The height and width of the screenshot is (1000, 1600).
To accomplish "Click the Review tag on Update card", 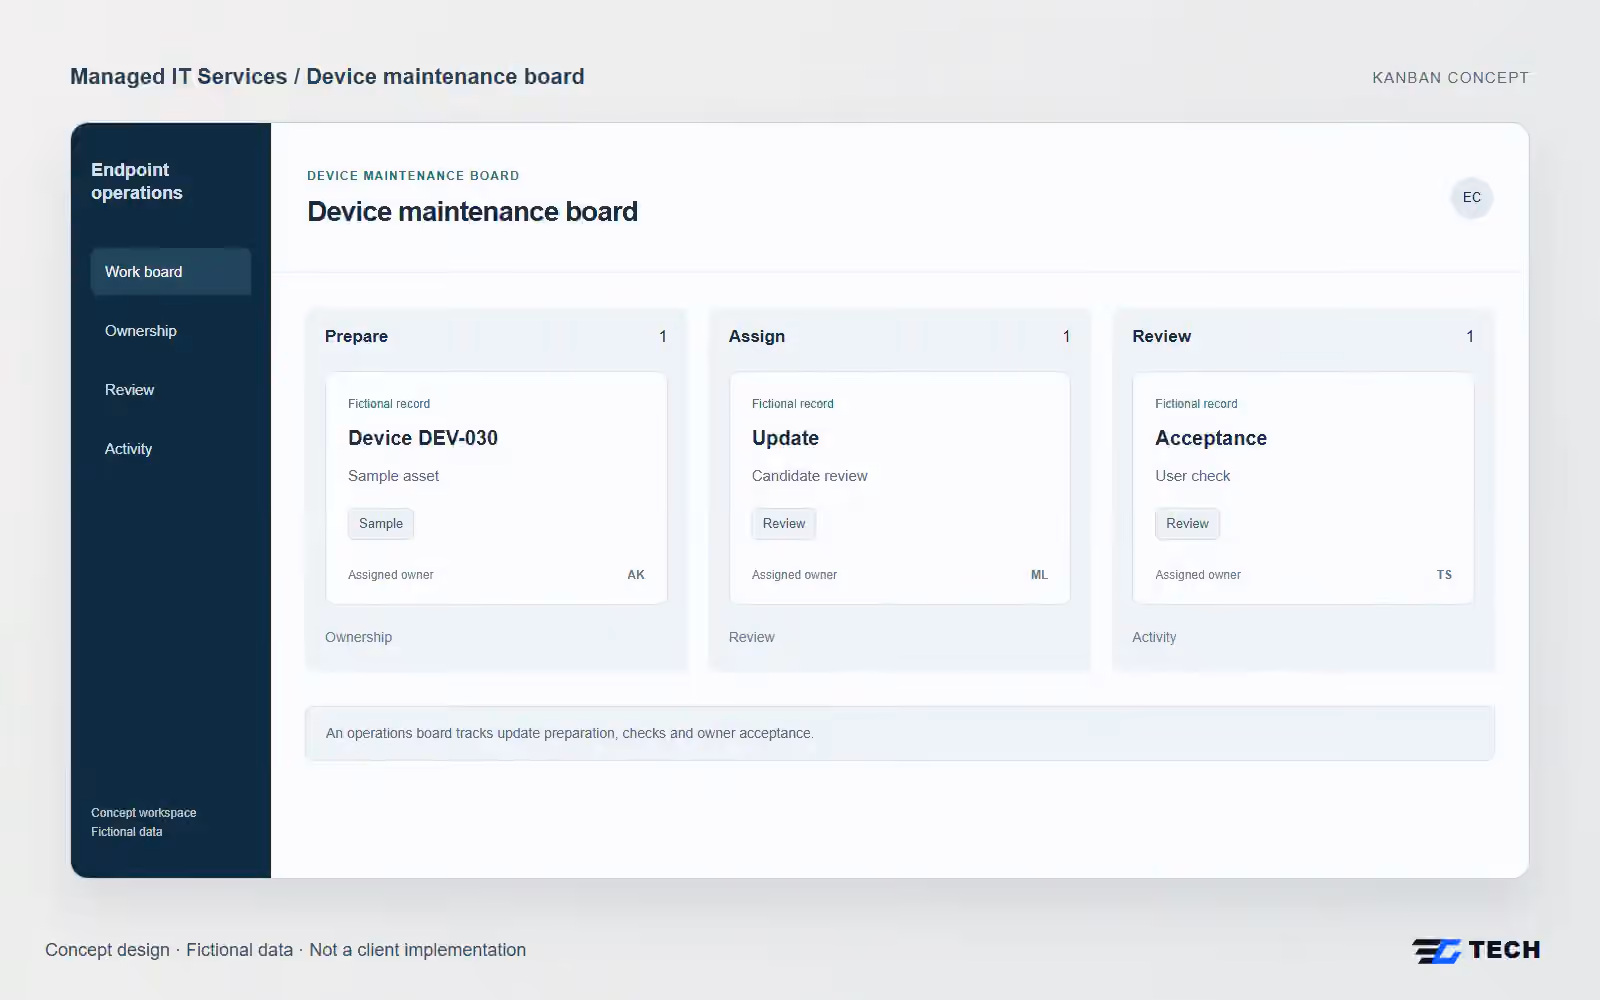I will (x=784, y=524).
